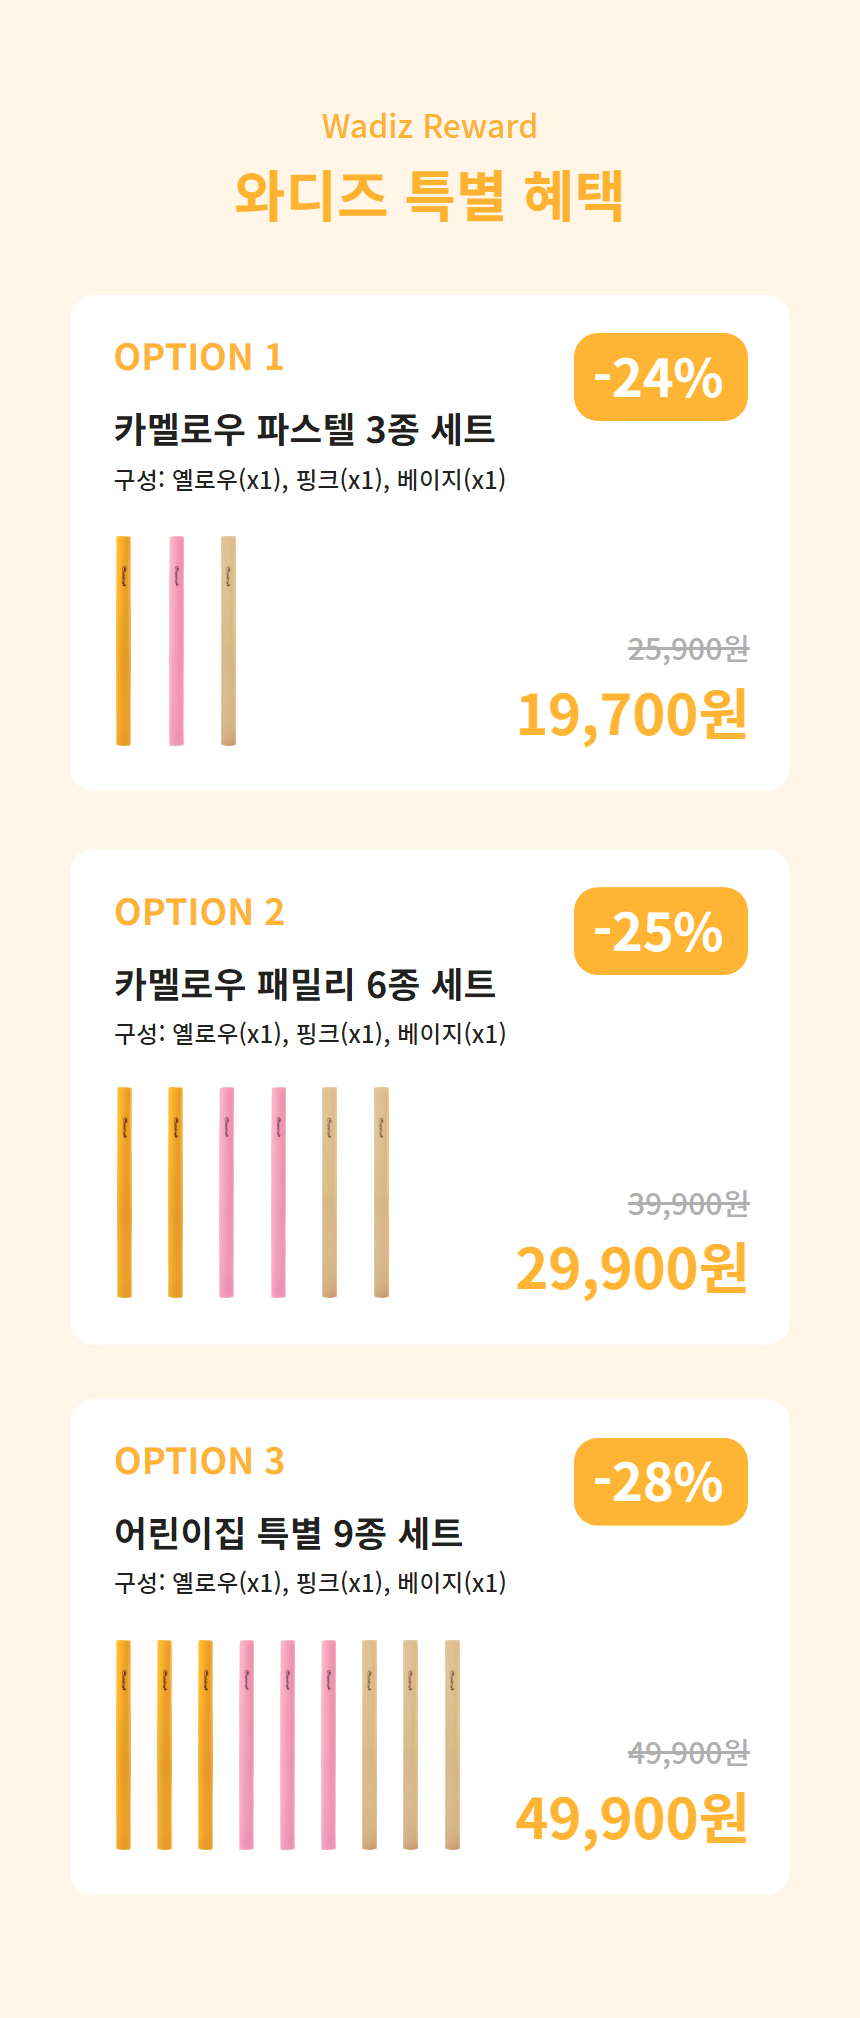The image size is (860, 2018).
Task: Click the 카멜로우 패밀리 6종 세트 title
Action: point(304,984)
